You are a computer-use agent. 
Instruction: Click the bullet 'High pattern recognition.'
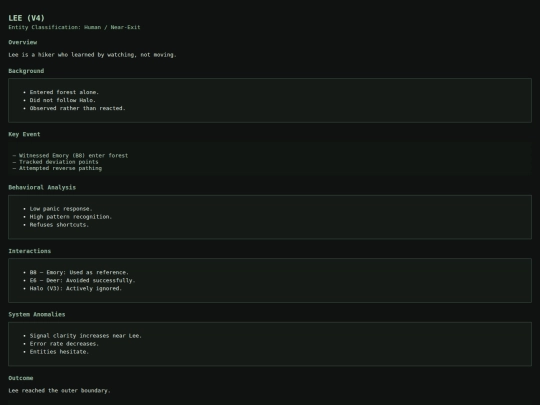[71, 217]
